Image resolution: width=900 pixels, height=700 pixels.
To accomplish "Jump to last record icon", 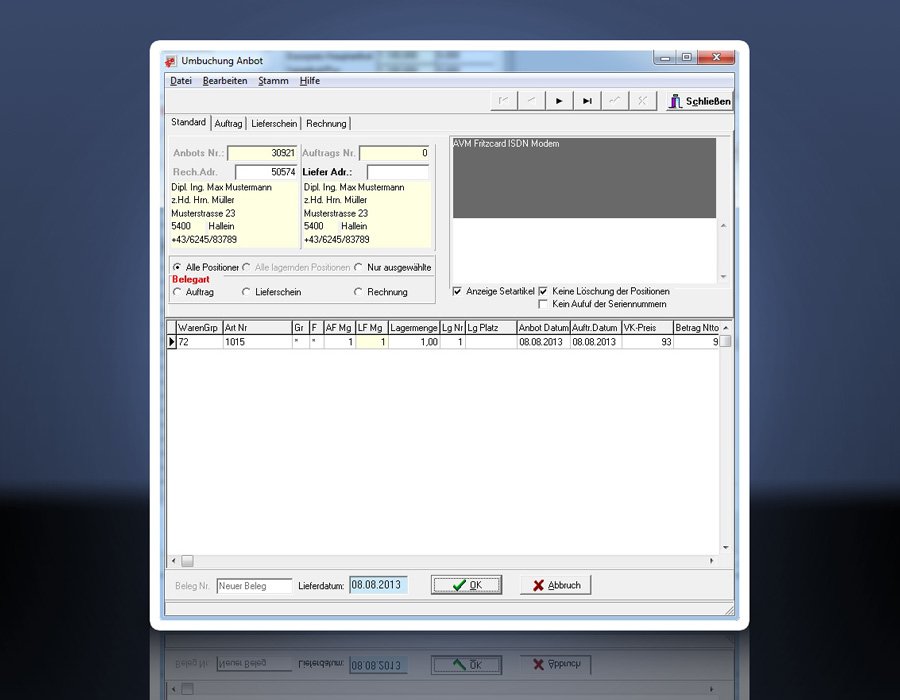I will (587, 101).
